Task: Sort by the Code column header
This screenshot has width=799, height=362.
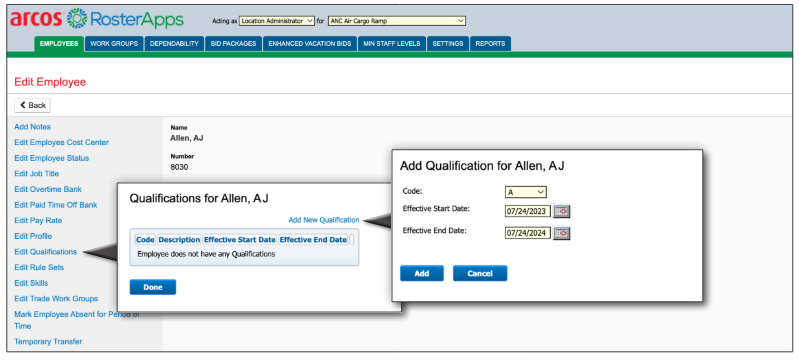Action: [145, 240]
